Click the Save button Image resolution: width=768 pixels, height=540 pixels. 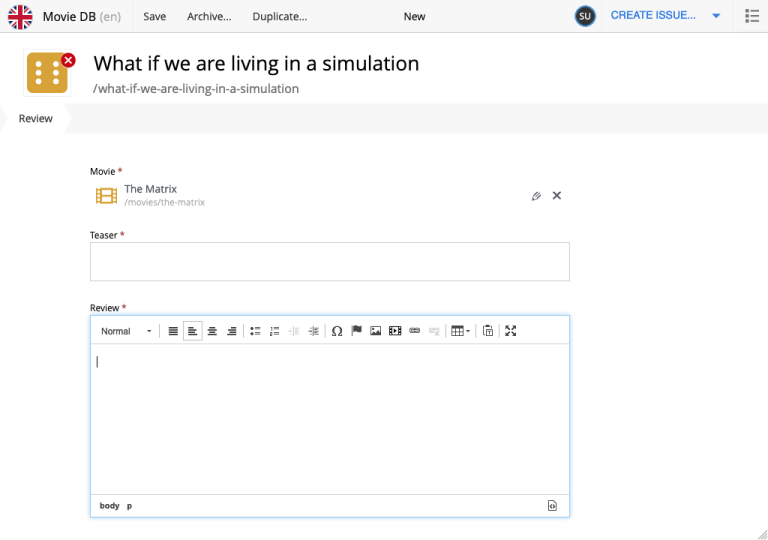(155, 16)
